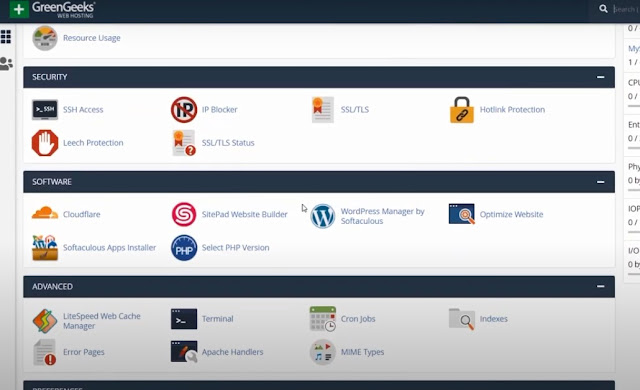Open WordPress Manager by Softaculous link
Screen dimensions: 640x390
coord(382,216)
